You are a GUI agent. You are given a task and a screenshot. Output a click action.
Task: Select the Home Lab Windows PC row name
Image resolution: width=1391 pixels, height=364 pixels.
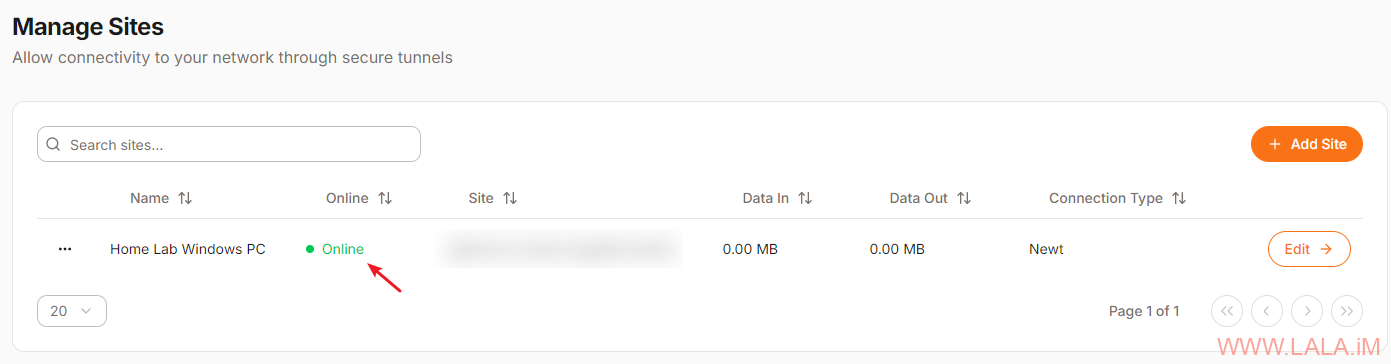(x=188, y=249)
